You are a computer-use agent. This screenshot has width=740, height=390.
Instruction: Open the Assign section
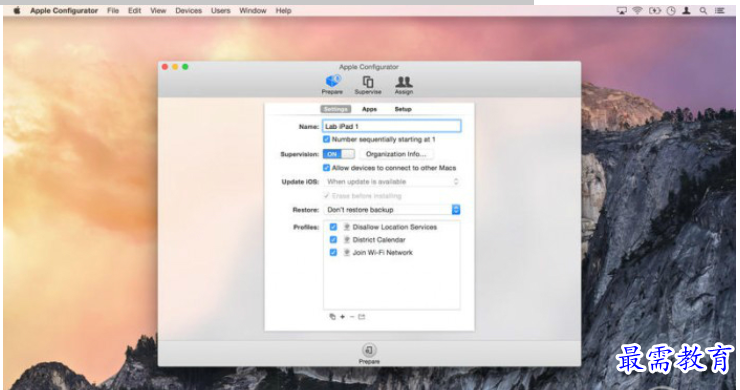pyautogui.click(x=404, y=85)
